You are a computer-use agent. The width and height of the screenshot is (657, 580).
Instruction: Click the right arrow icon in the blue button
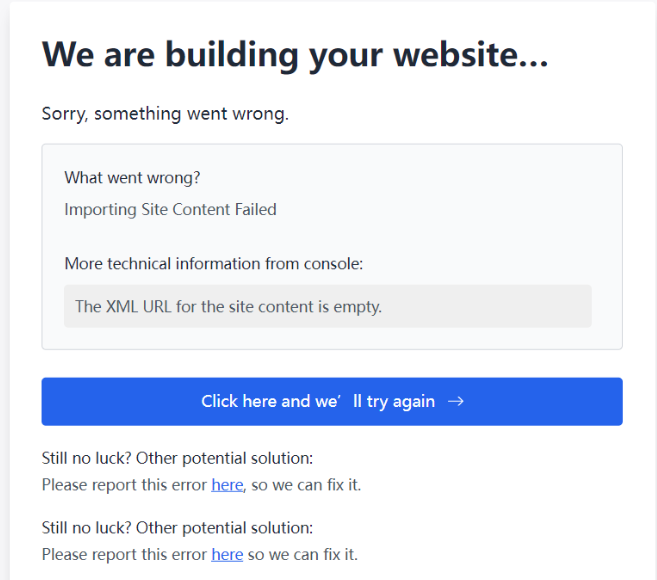pos(455,401)
